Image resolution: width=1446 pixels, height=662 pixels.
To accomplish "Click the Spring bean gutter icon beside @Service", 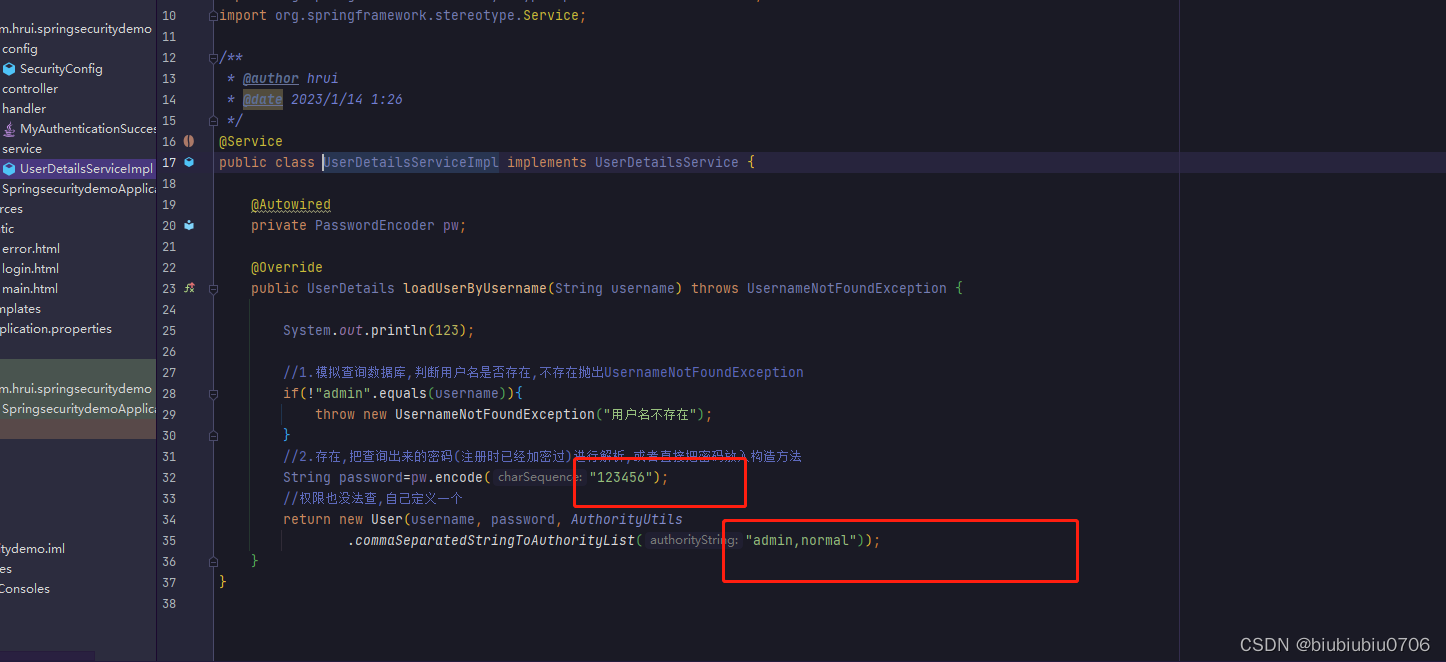I will [189, 141].
